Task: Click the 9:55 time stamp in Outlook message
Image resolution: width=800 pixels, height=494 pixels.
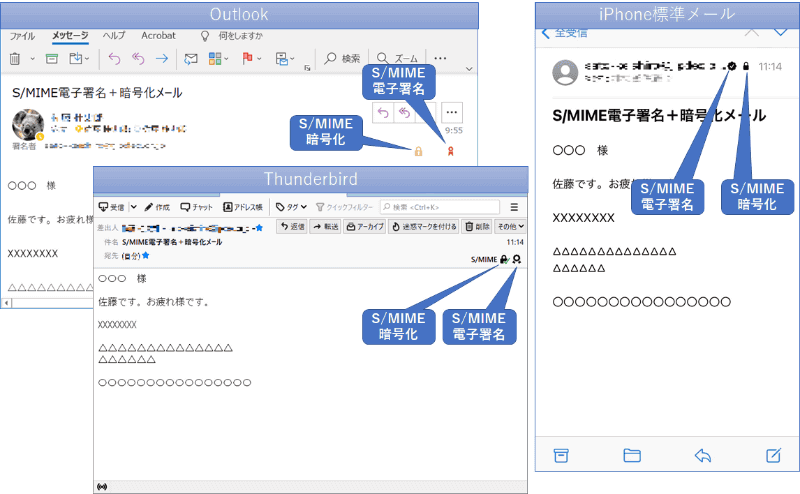Action: click(x=454, y=131)
